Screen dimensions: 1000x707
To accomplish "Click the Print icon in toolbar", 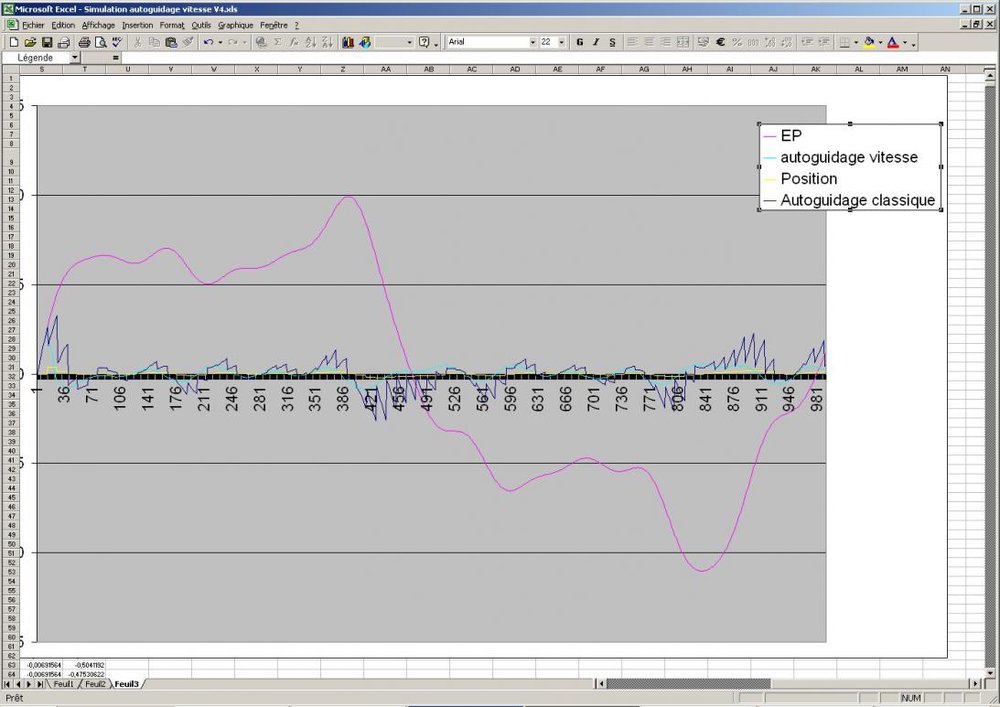I will tap(84, 42).
